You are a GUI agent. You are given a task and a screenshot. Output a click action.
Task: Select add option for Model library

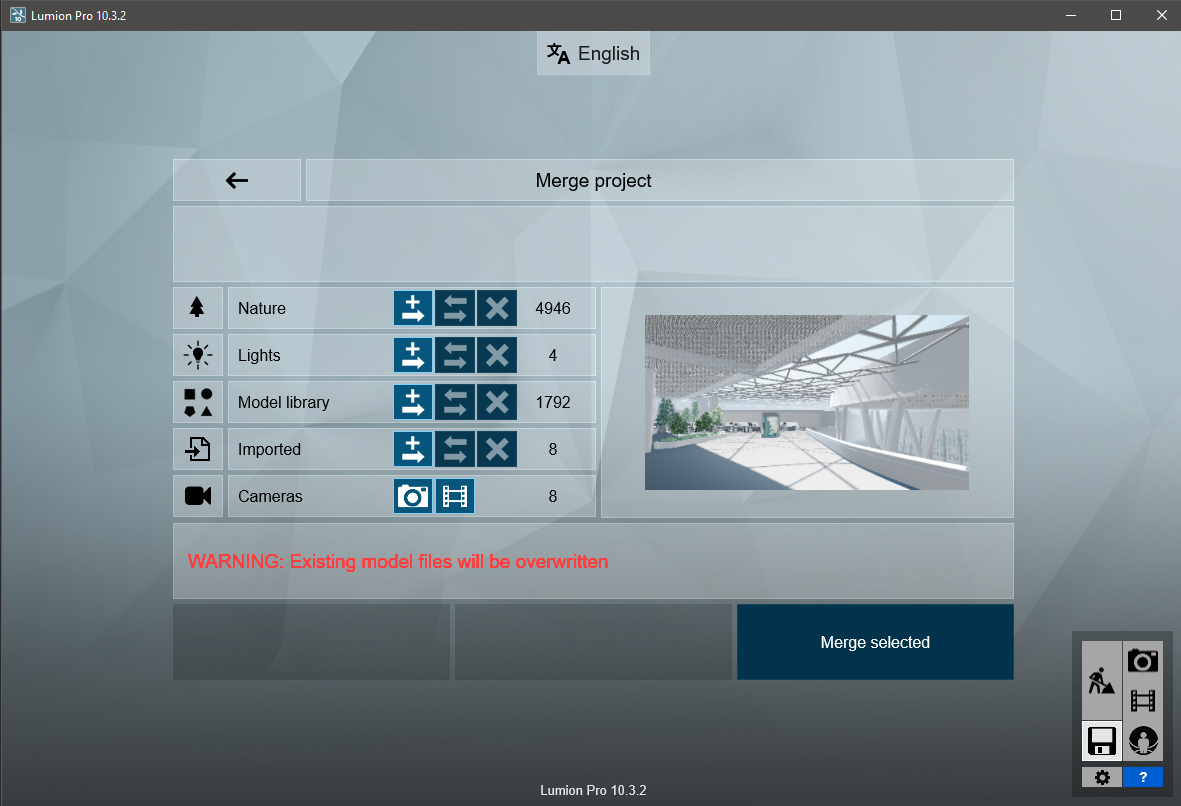[413, 402]
